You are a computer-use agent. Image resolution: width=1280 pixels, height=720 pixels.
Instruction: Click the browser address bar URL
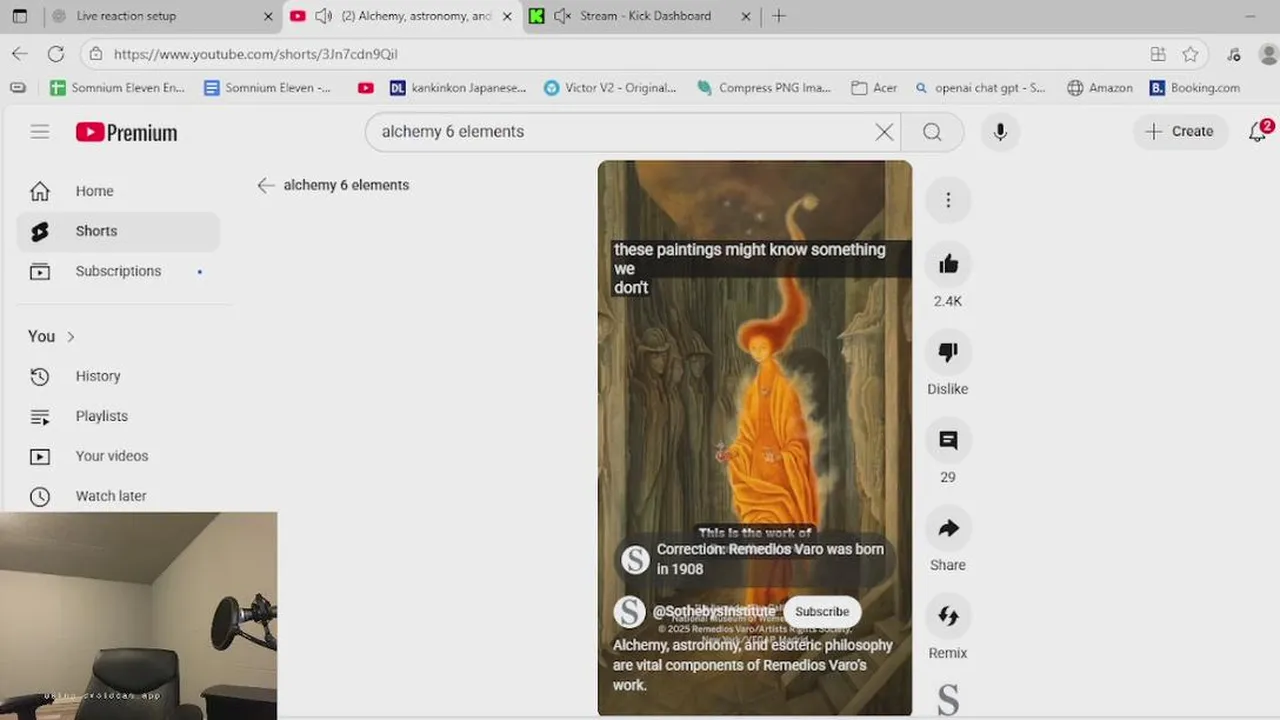pyautogui.click(x=255, y=54)
